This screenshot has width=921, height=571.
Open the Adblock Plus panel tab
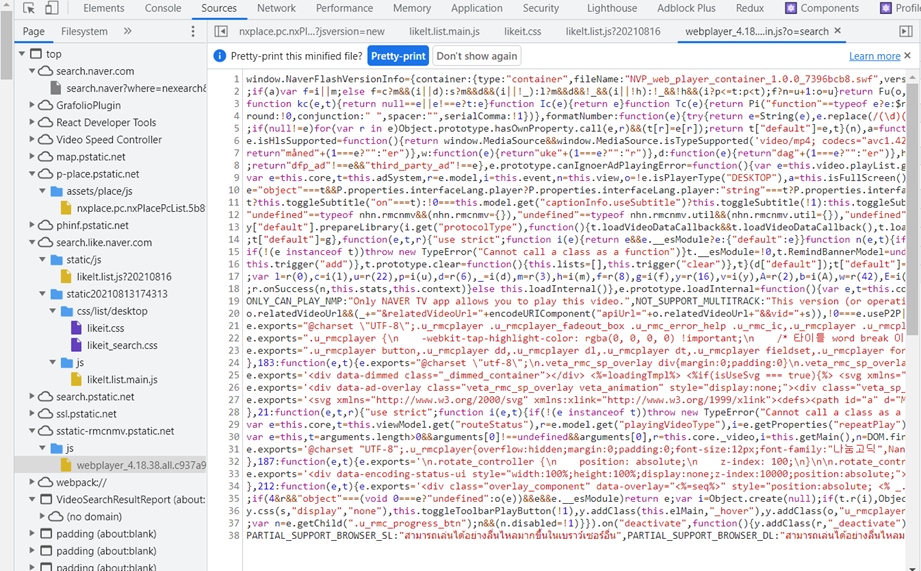[x=686, y=8]
